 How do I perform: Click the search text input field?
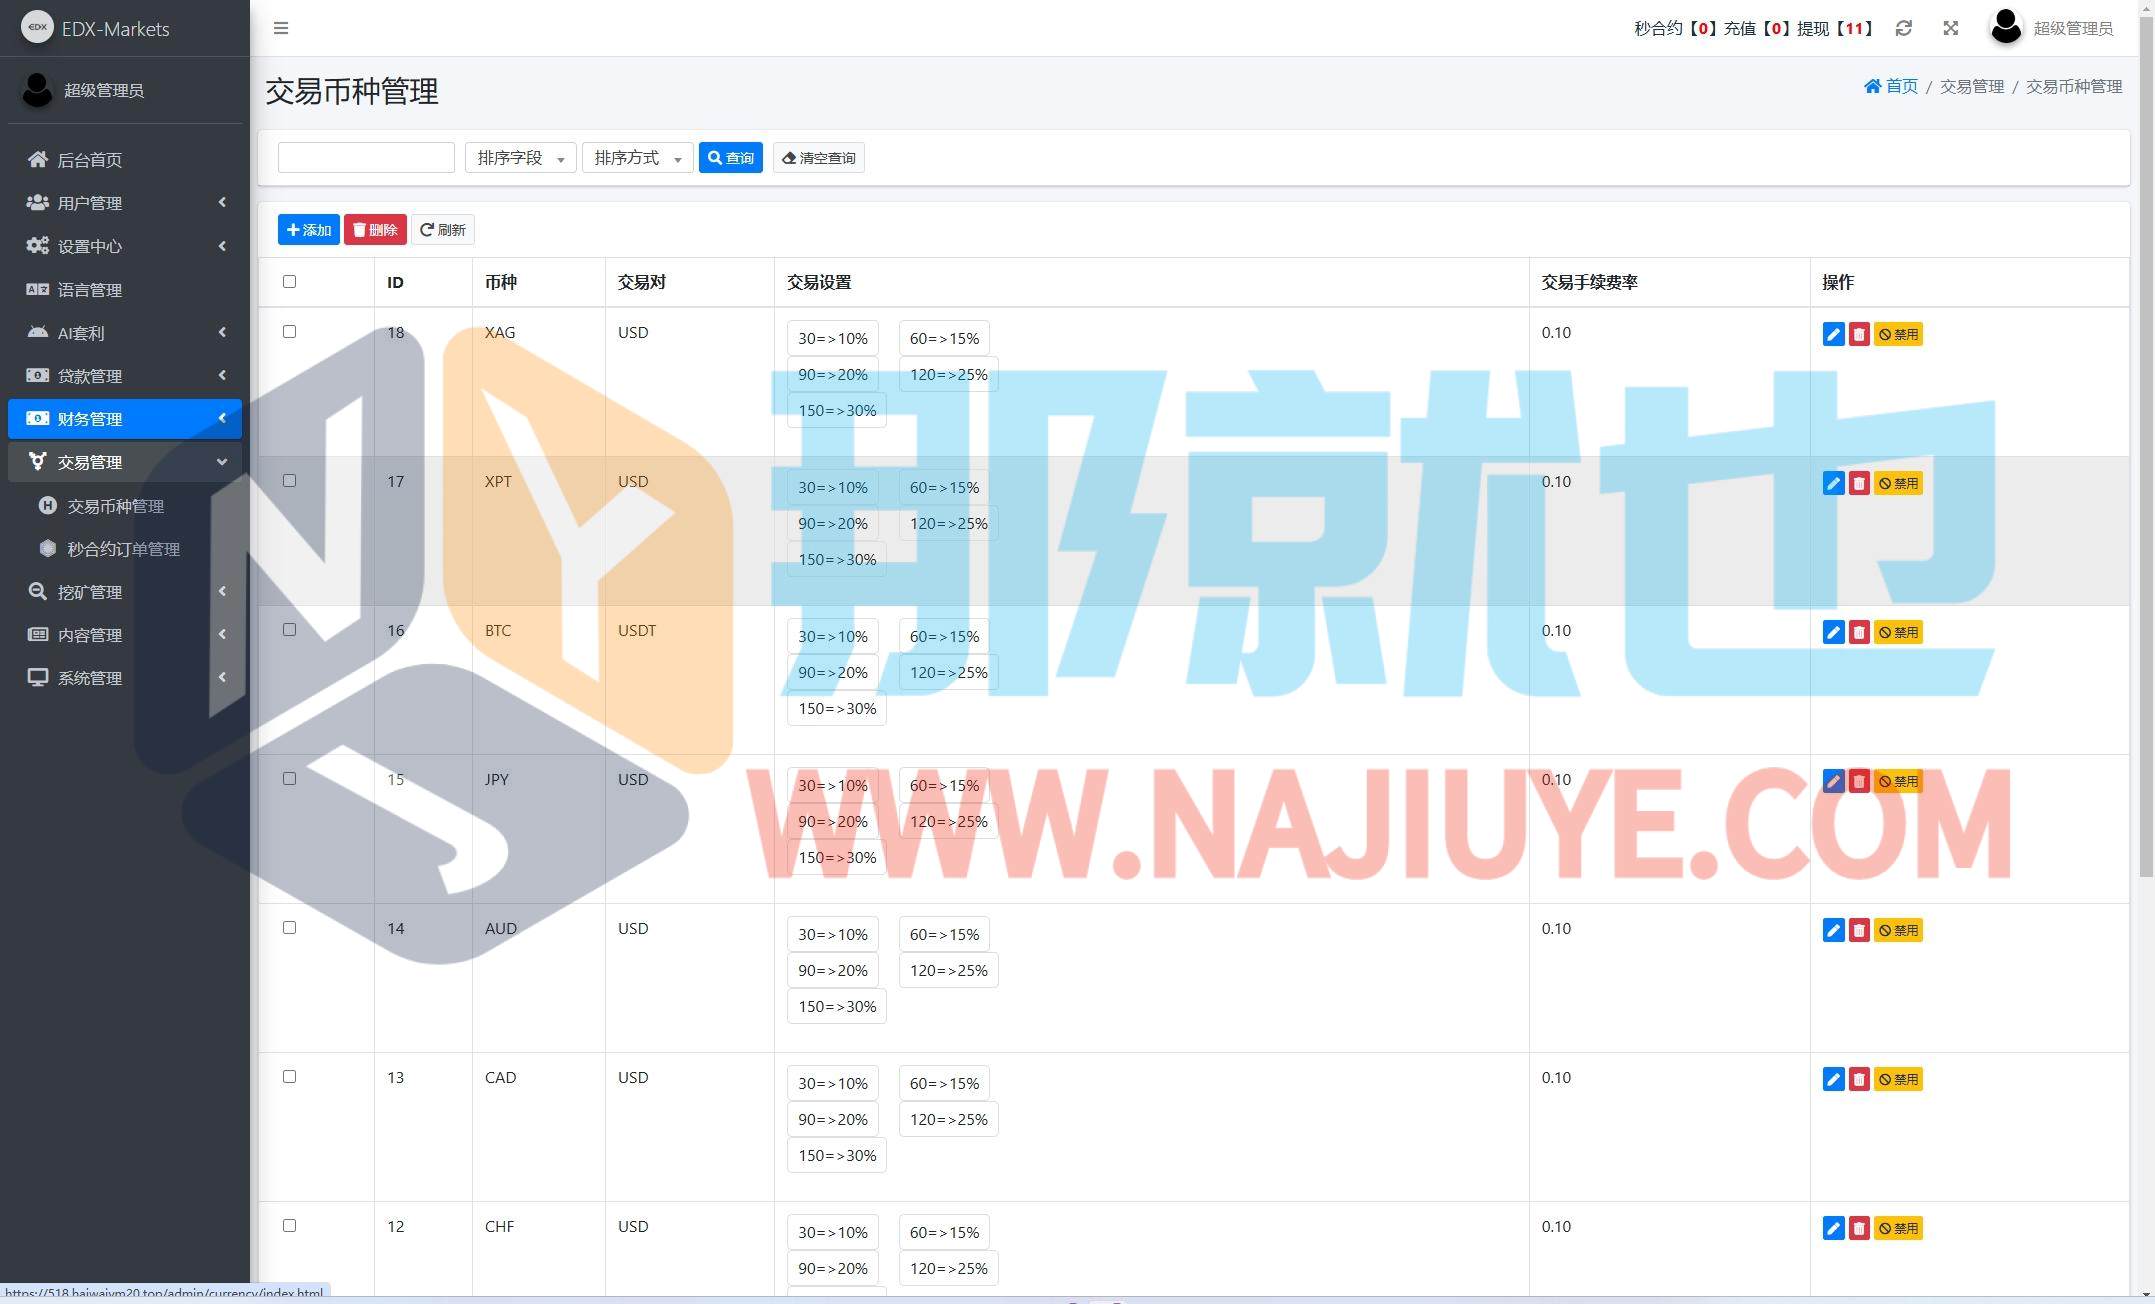[366, 158]
